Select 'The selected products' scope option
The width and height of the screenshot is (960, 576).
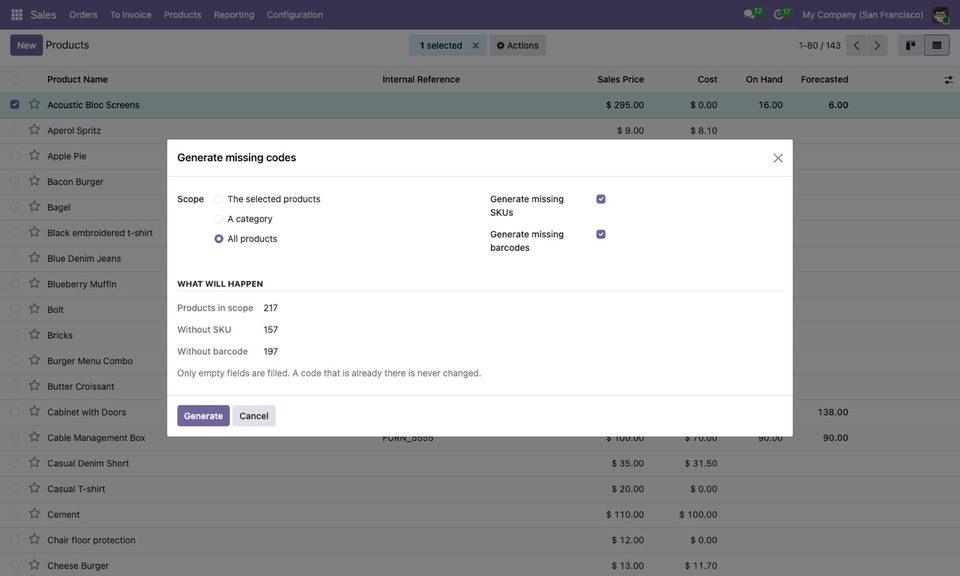(219, 200)
